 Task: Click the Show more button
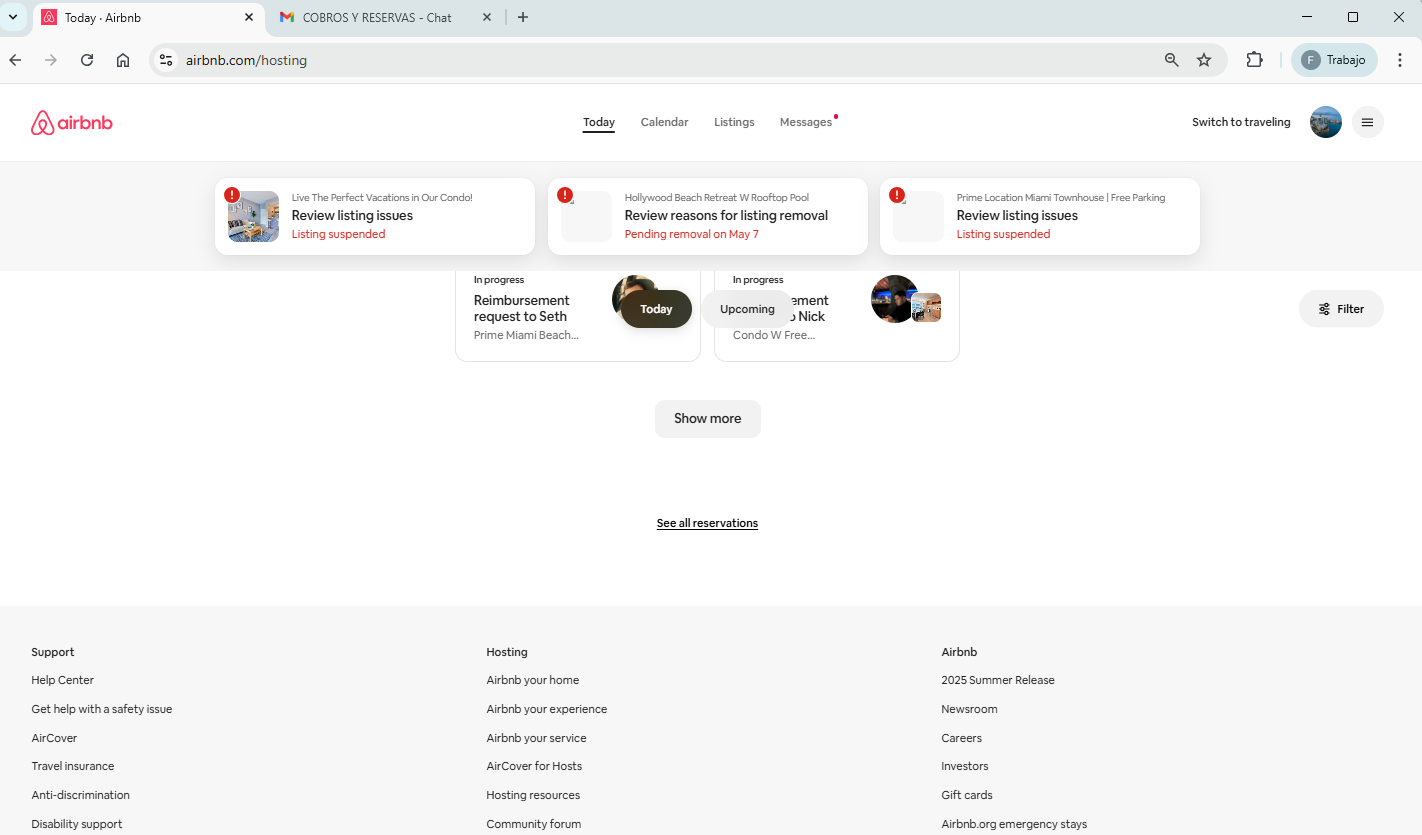(708, 419)
